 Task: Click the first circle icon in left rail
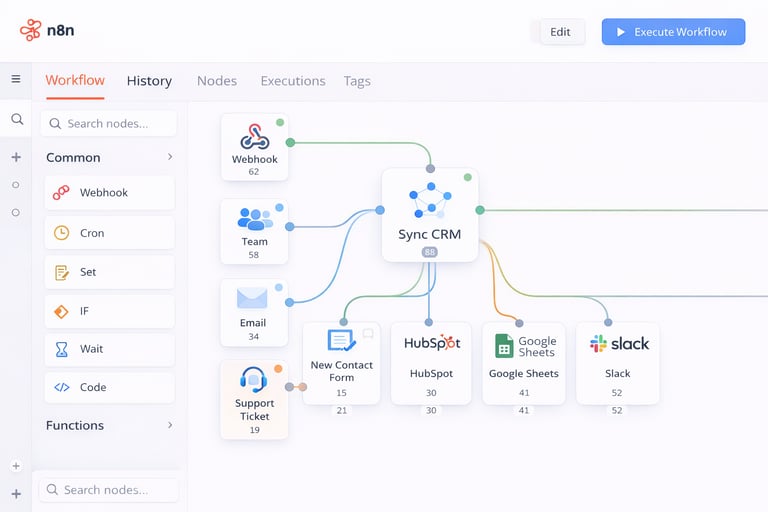click(16, 185)
